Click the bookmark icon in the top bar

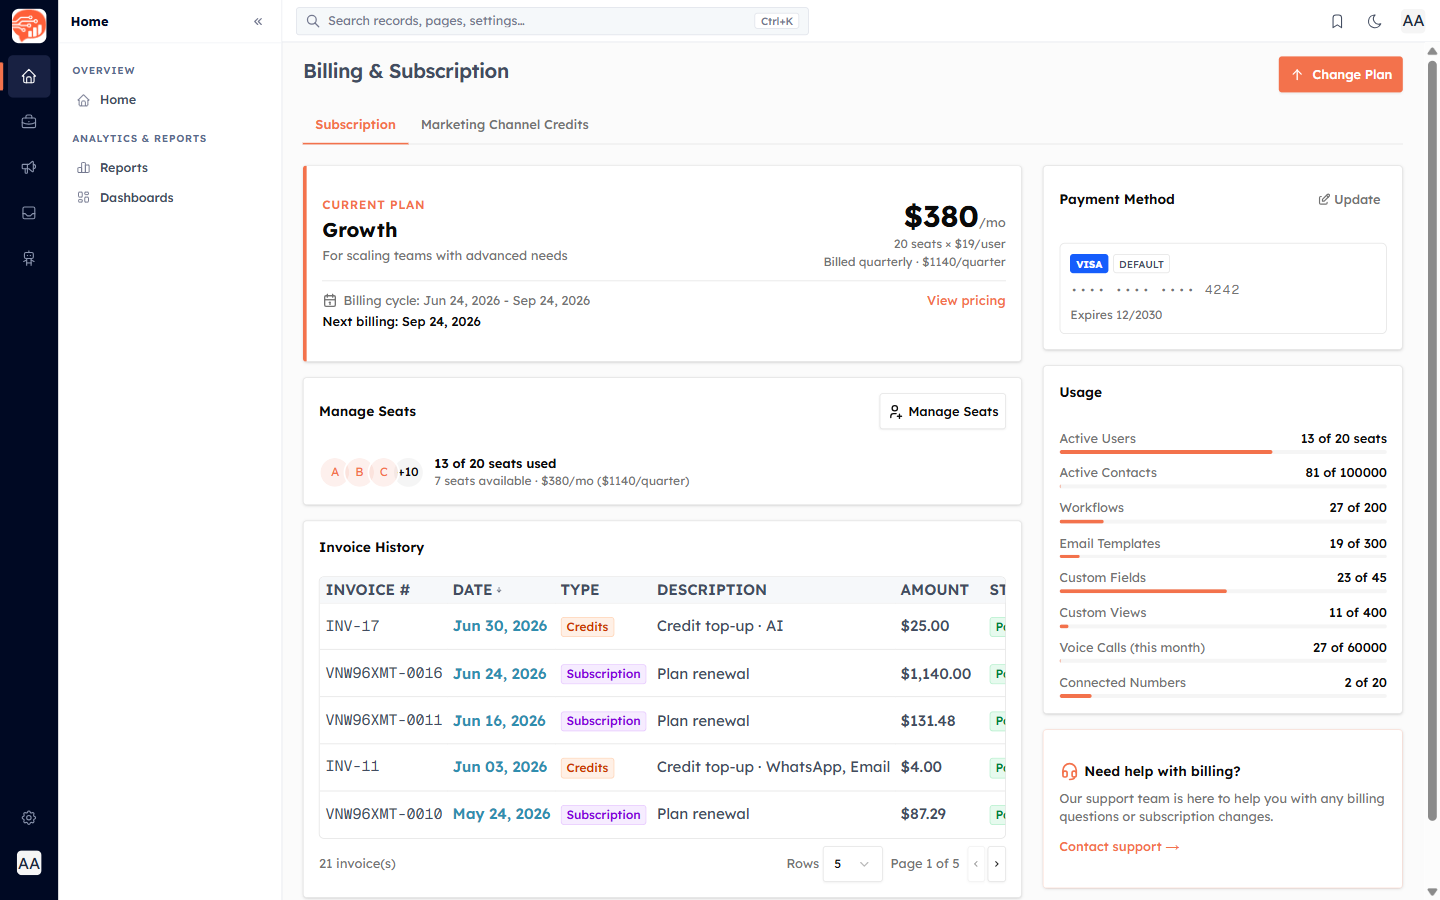click(x=1337, y=21)
